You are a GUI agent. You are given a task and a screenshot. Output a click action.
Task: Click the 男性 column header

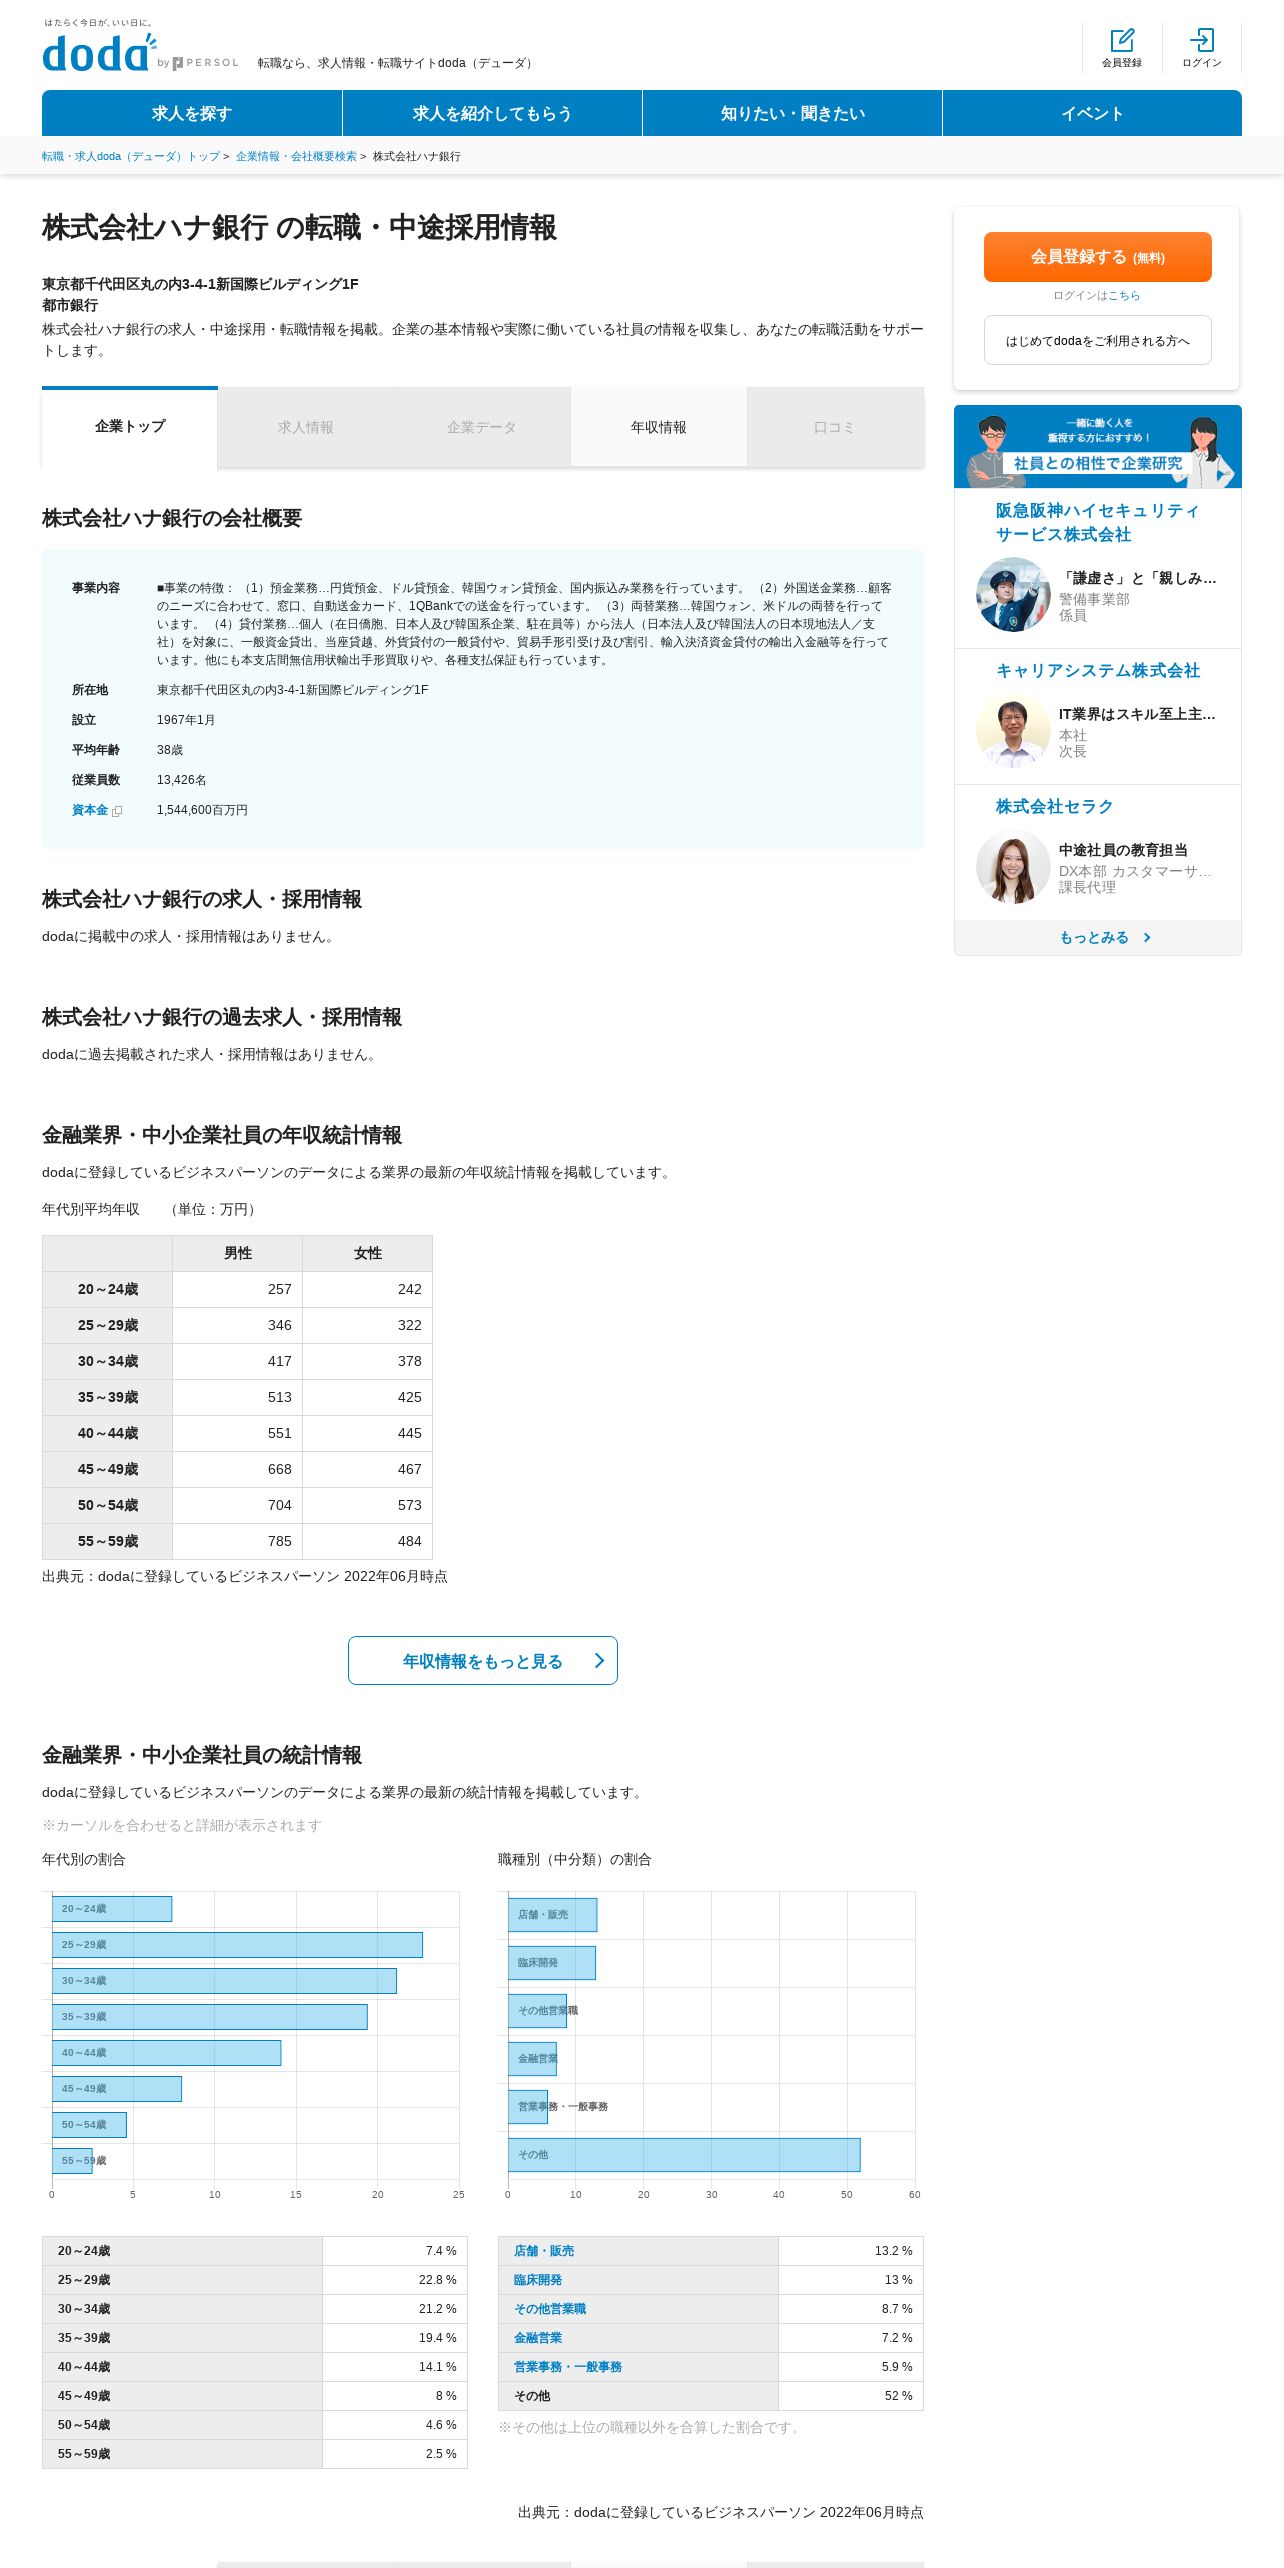coord(238,1253)
